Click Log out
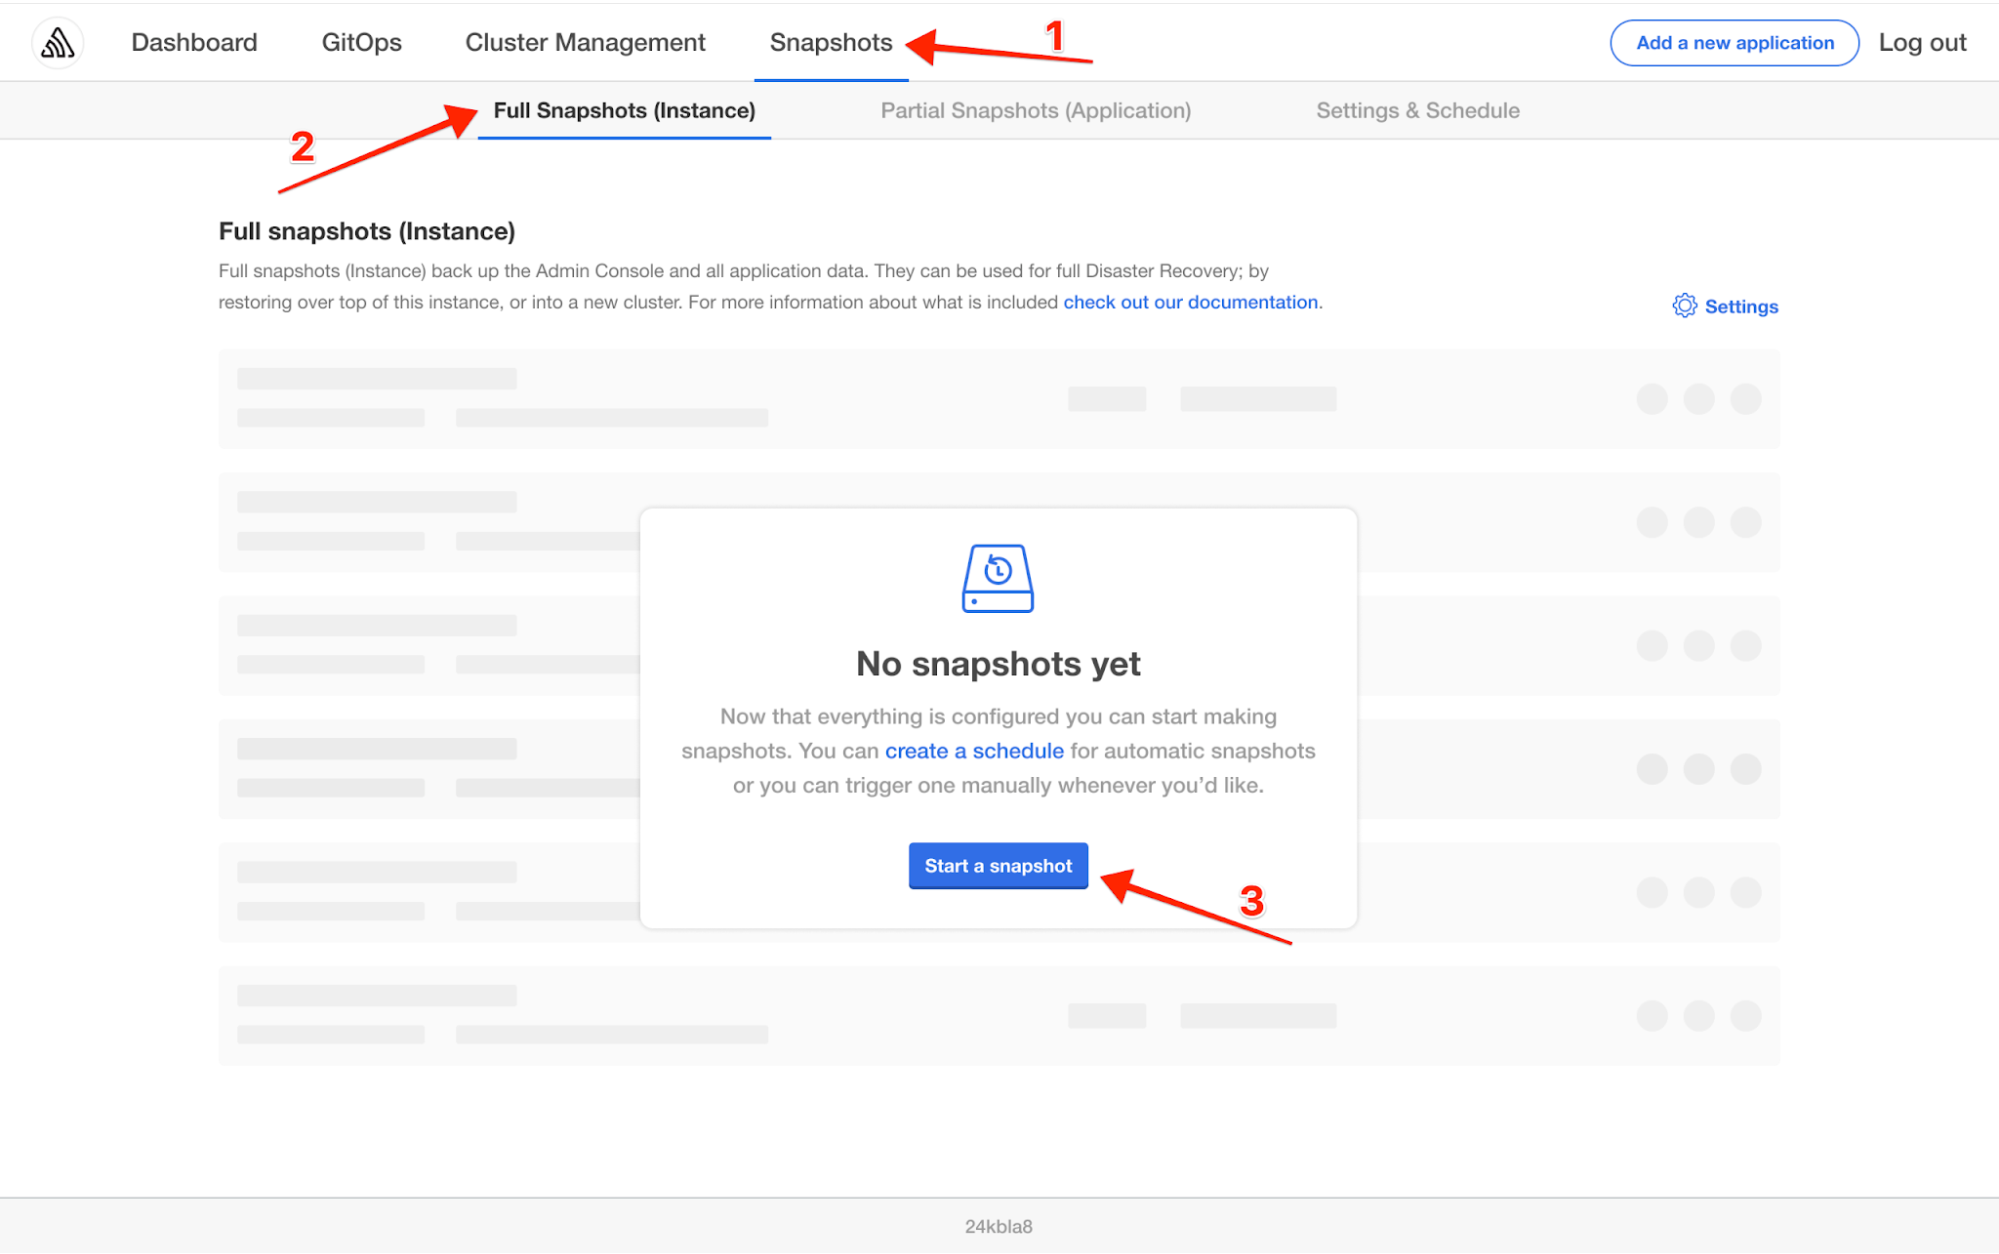The height and width of the screenshot is (1254, 1999). click(1921, 42)
